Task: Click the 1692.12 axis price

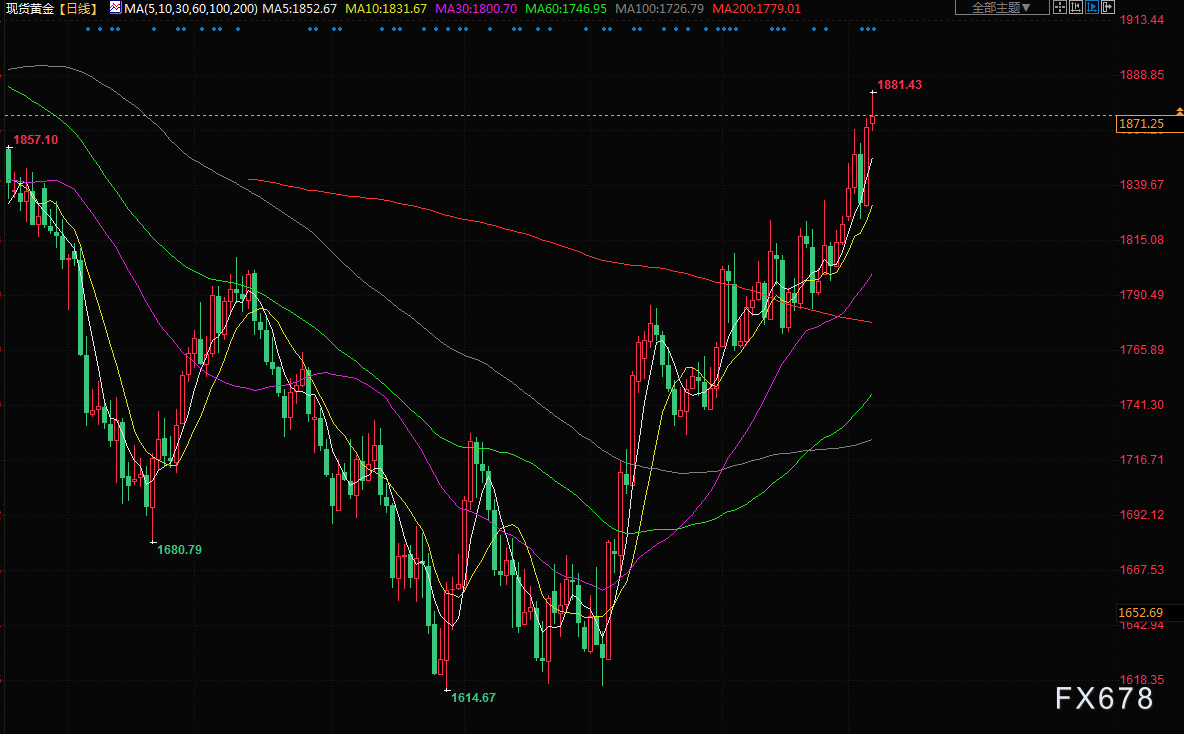Action: click(1142, 515)
